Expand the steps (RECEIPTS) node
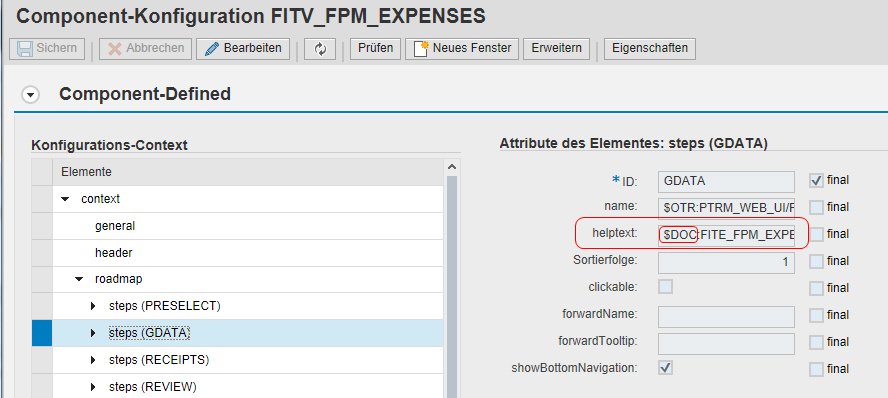888x398 pixels. pos(93,360)
